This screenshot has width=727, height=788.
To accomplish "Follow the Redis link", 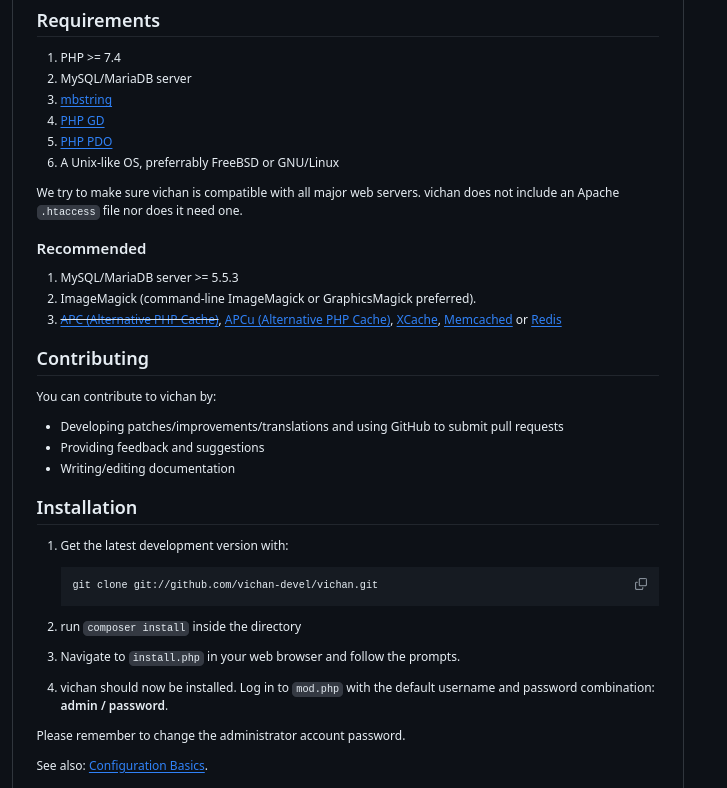I will pos(546,320).
